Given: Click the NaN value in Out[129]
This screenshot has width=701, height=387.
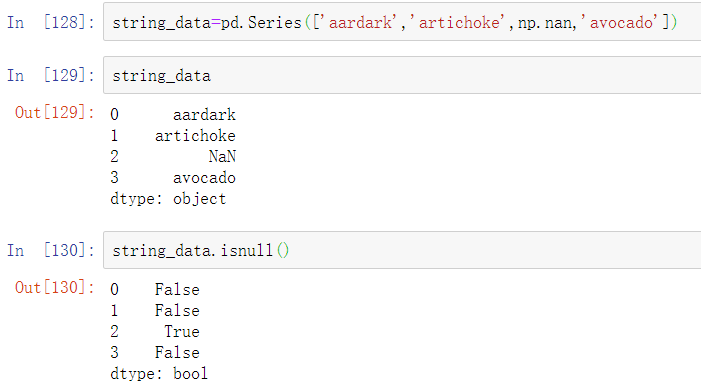Looking at the screenshot, I should (222, 156).
